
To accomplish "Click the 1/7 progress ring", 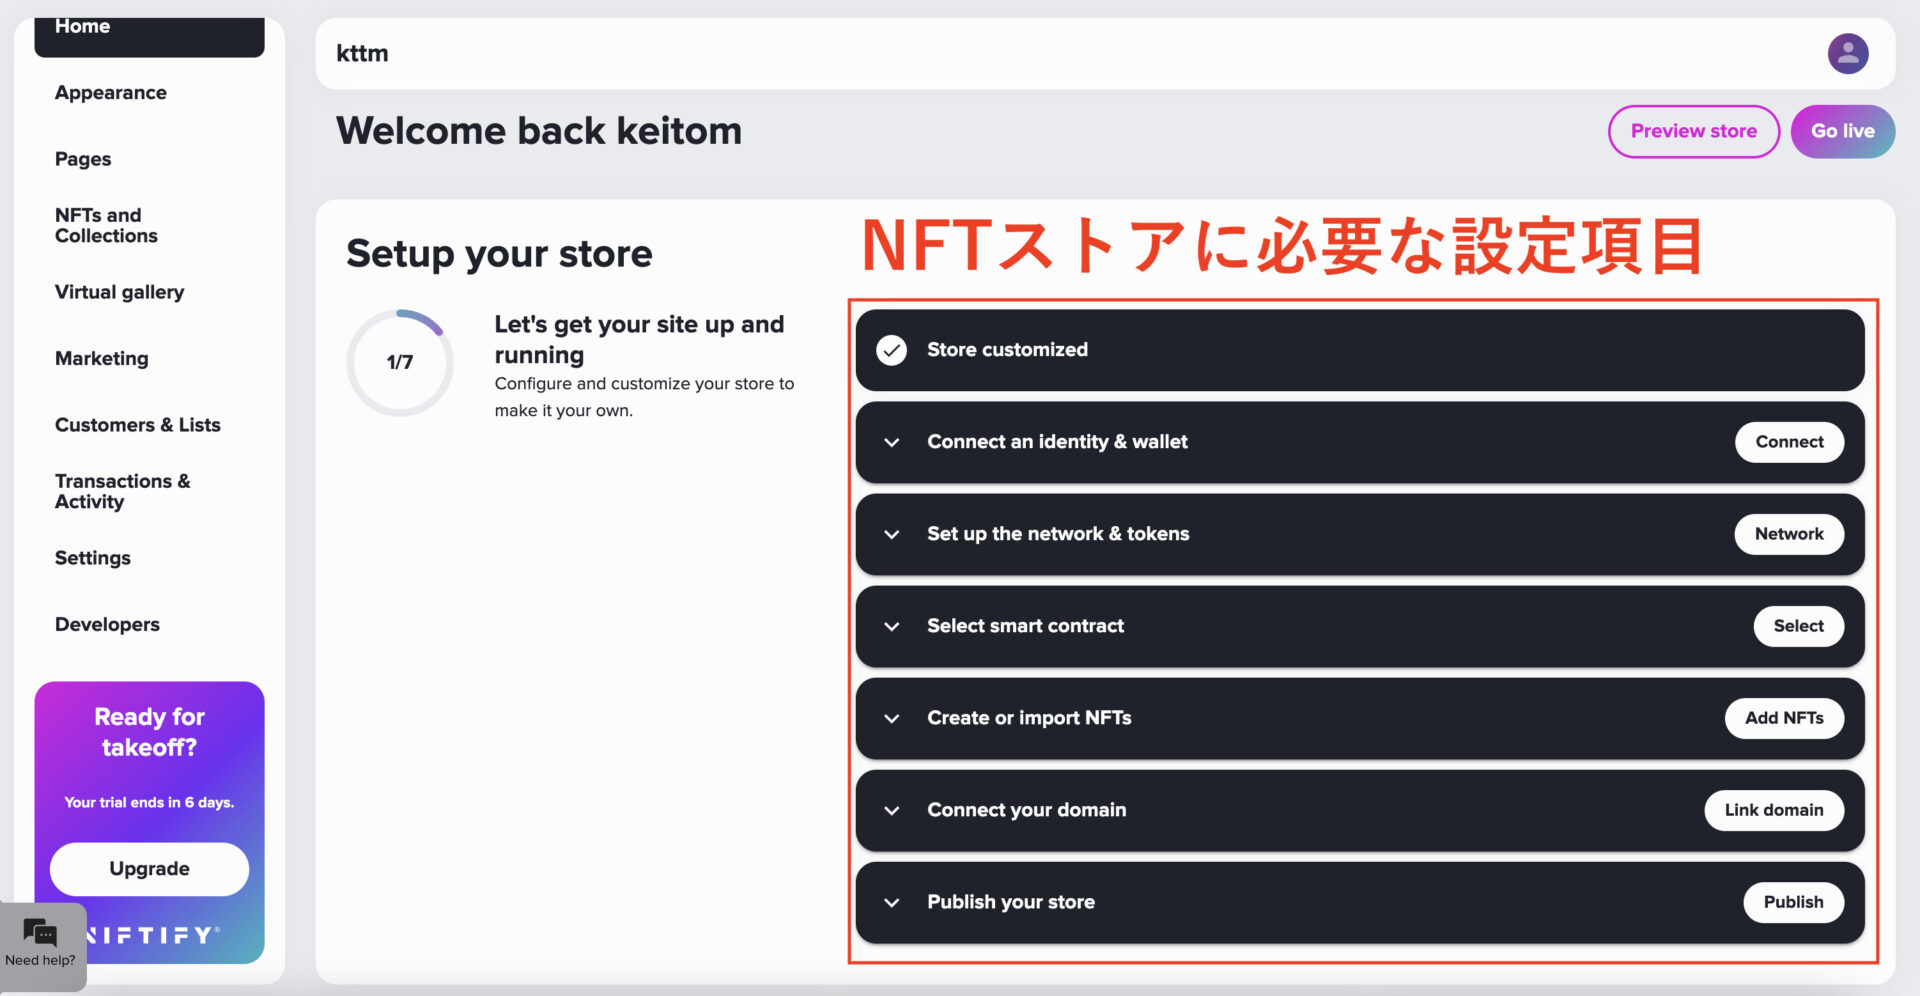I will (x=400, y=362).
